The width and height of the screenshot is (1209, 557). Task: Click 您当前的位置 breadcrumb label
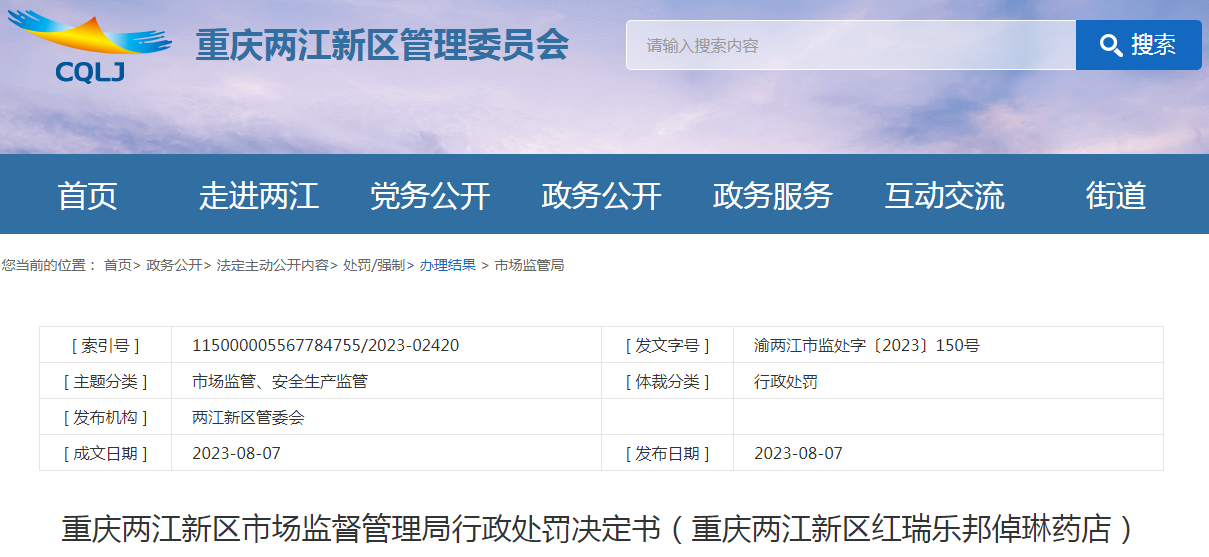click(48, 265)
